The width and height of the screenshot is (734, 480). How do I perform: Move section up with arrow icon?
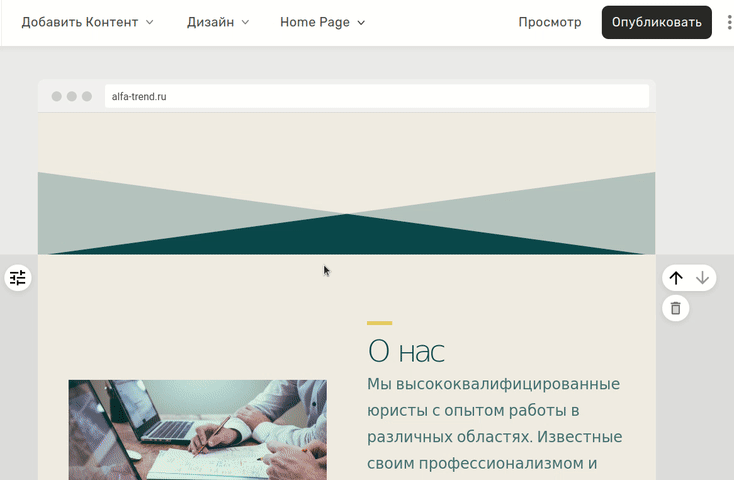coord(676,278)
